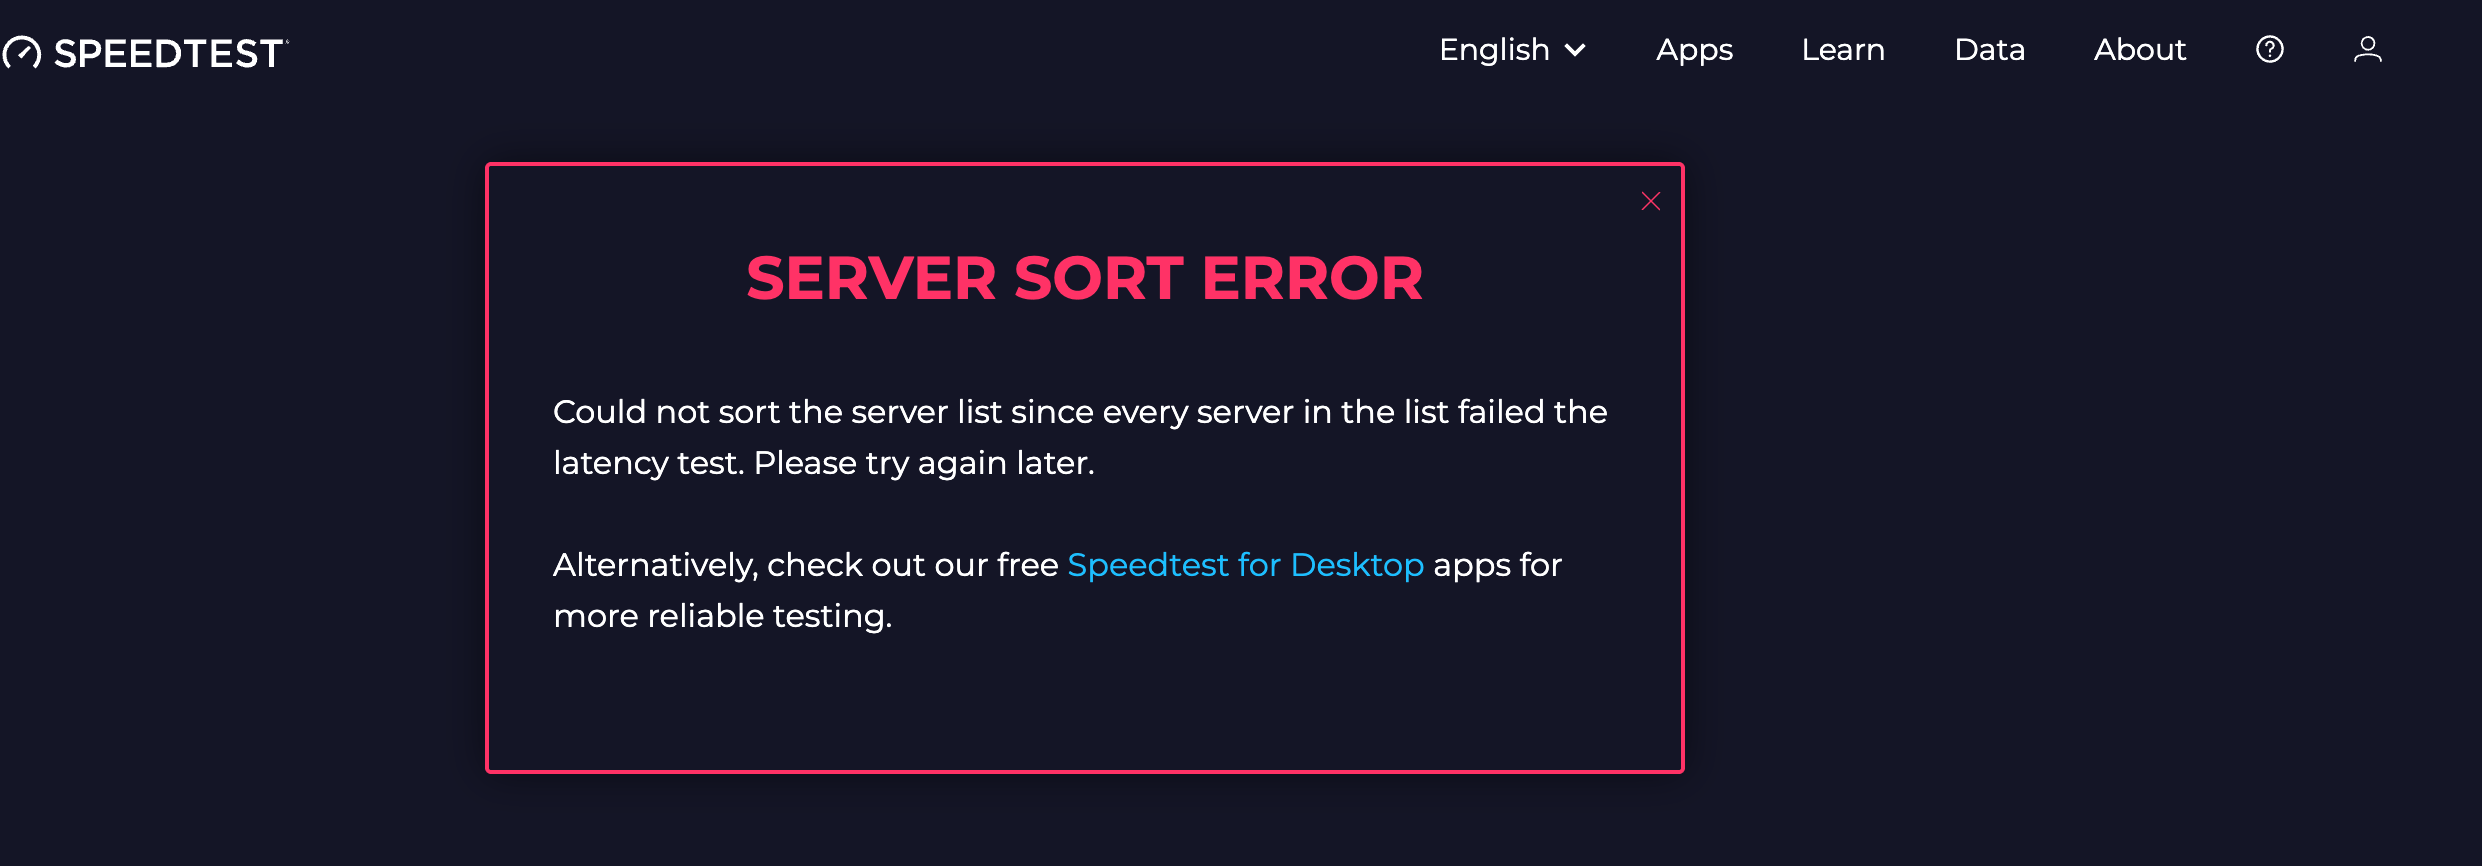Open the English language dropdown
The image size is (2482, 866).
tap(1512, 50)
